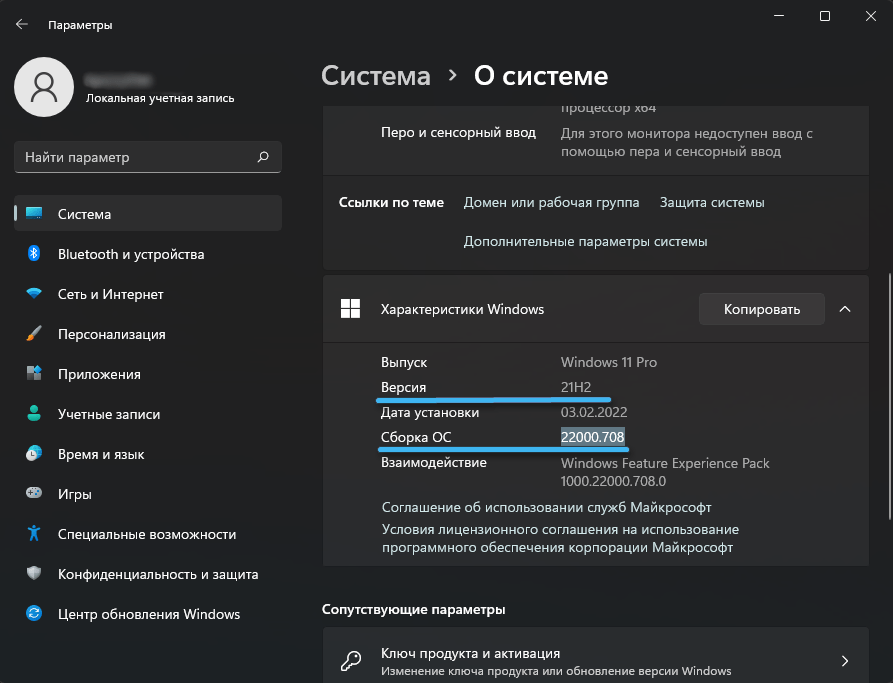Click the Приложения apps icon
This screenshot has height=683, width=893.
(34, 374)
